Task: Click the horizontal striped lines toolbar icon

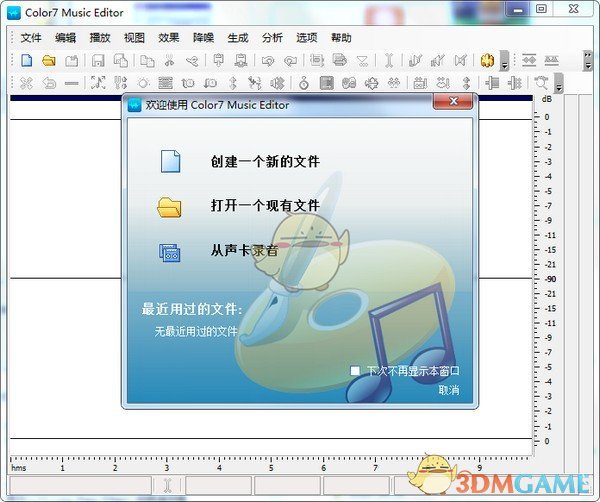Action: click(x=165, y=83)
